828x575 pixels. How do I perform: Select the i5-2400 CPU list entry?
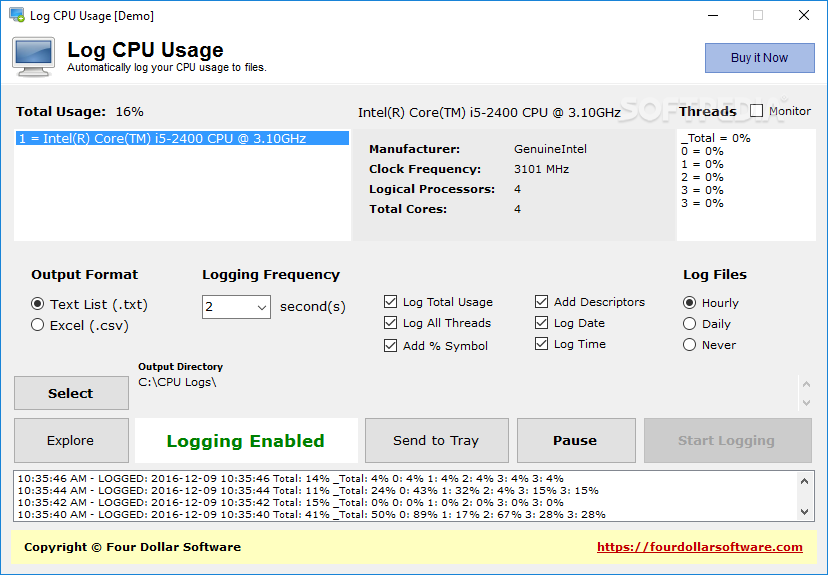182,138
